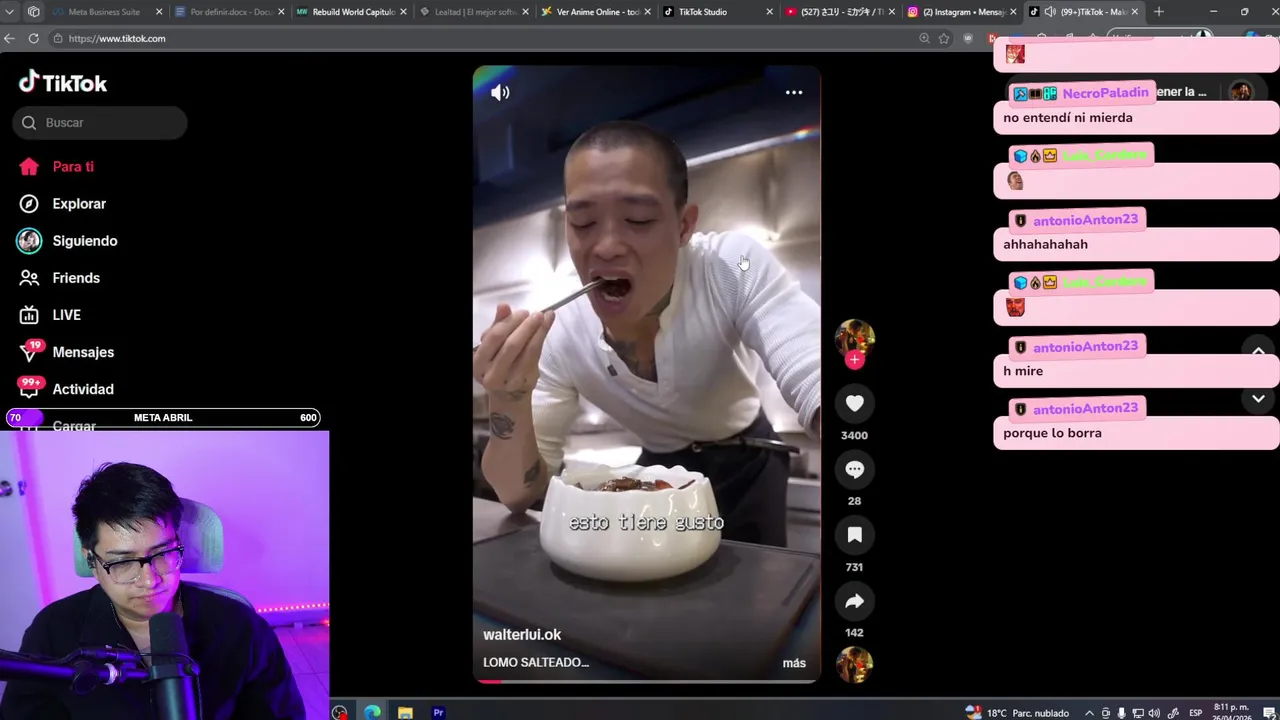The image size is (1280, 720).
Task: Open Microsoft Edge from the taskbar
Action: pos(372,712)
